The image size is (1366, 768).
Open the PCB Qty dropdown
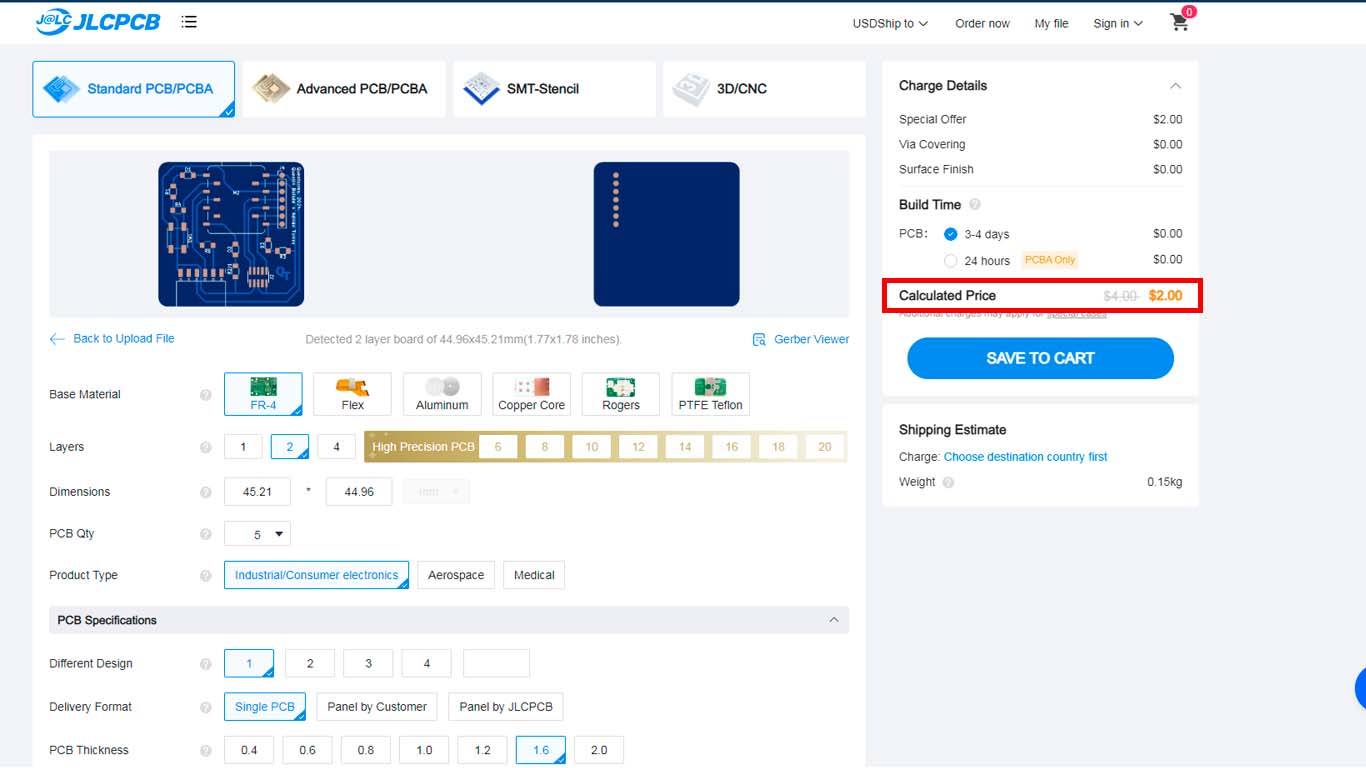pyautogui.click(x=257, y=534)
